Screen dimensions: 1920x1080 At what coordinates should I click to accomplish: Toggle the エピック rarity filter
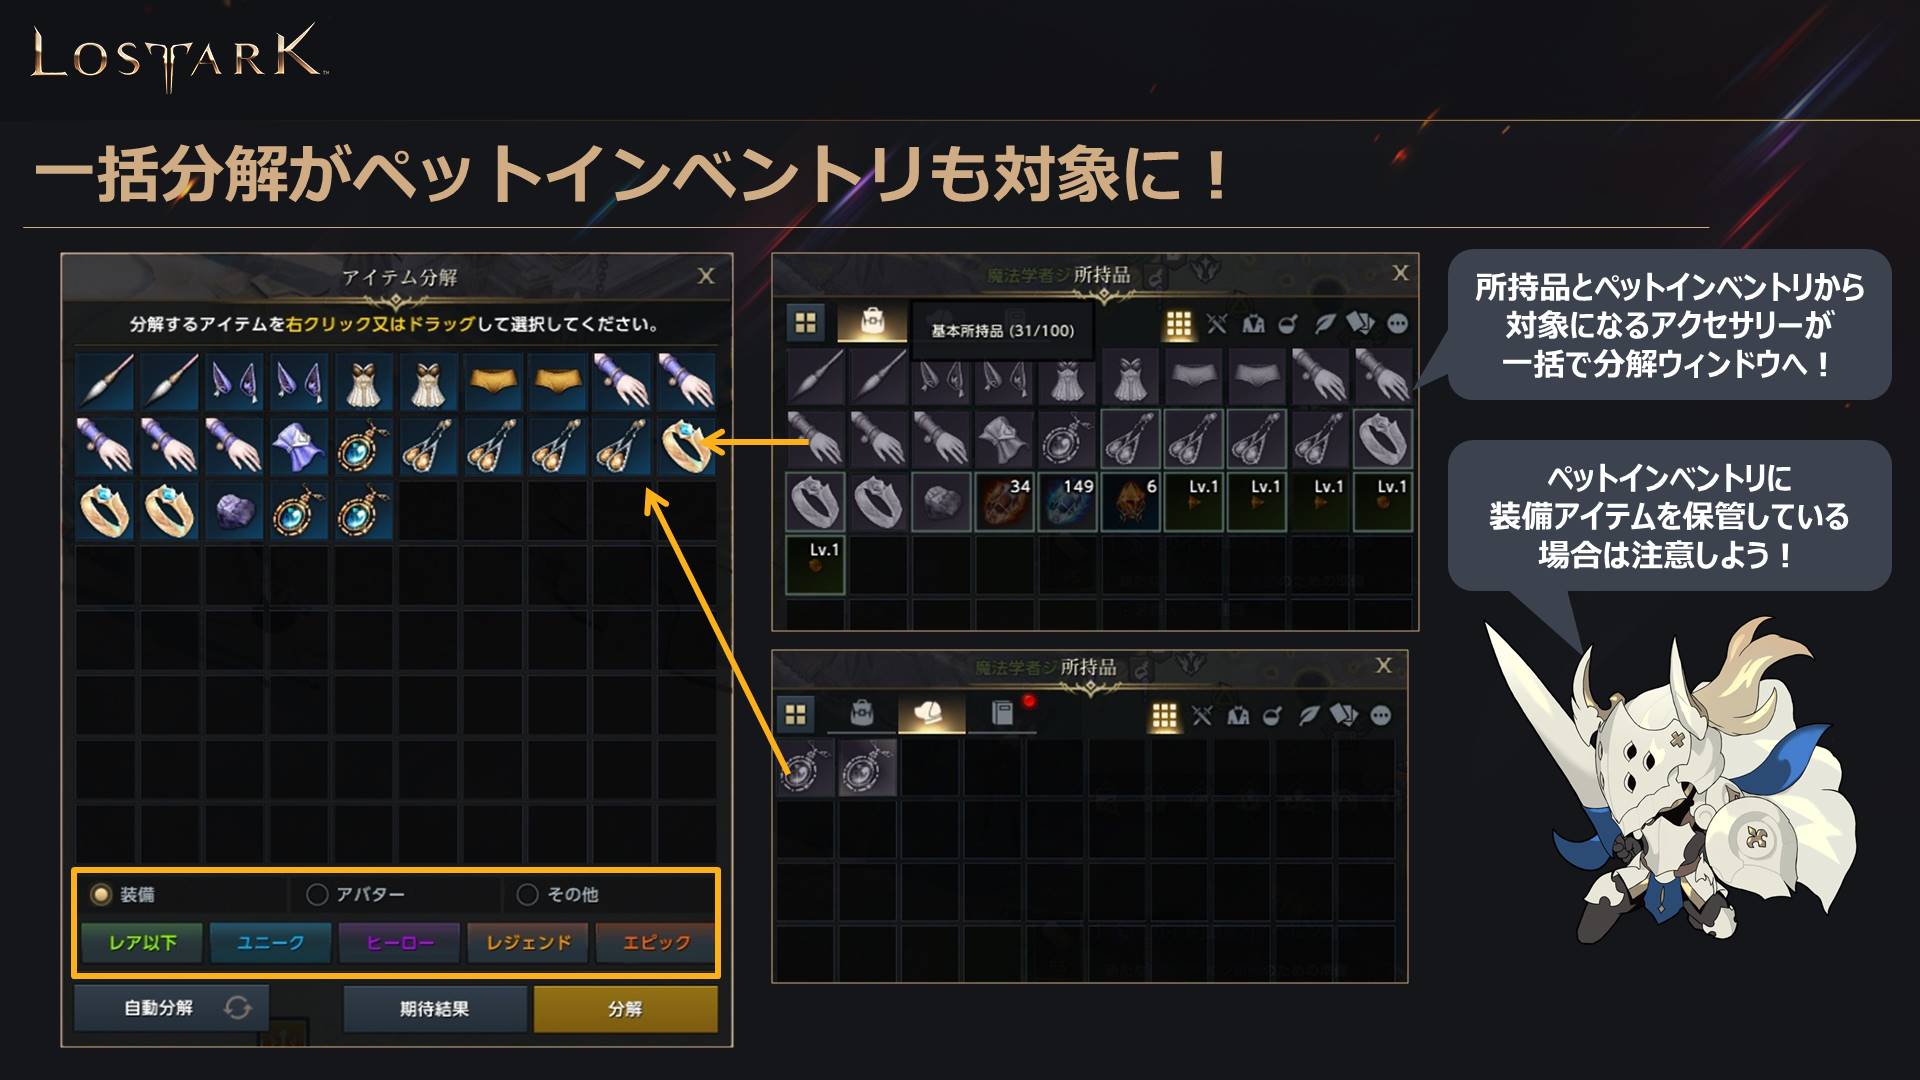(656, 942)
